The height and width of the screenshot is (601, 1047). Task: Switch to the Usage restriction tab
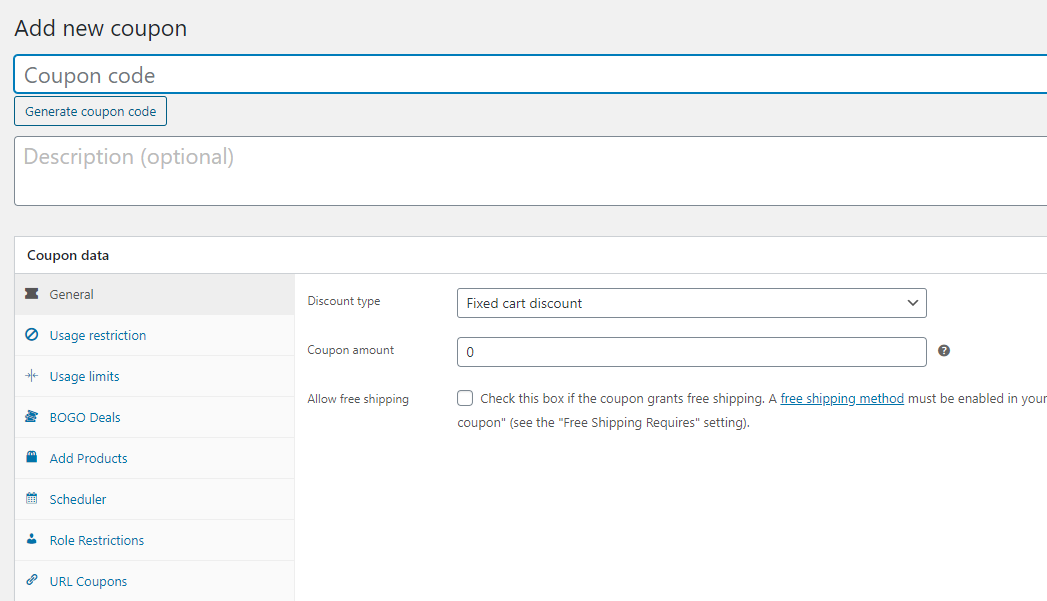pos(98,336)
